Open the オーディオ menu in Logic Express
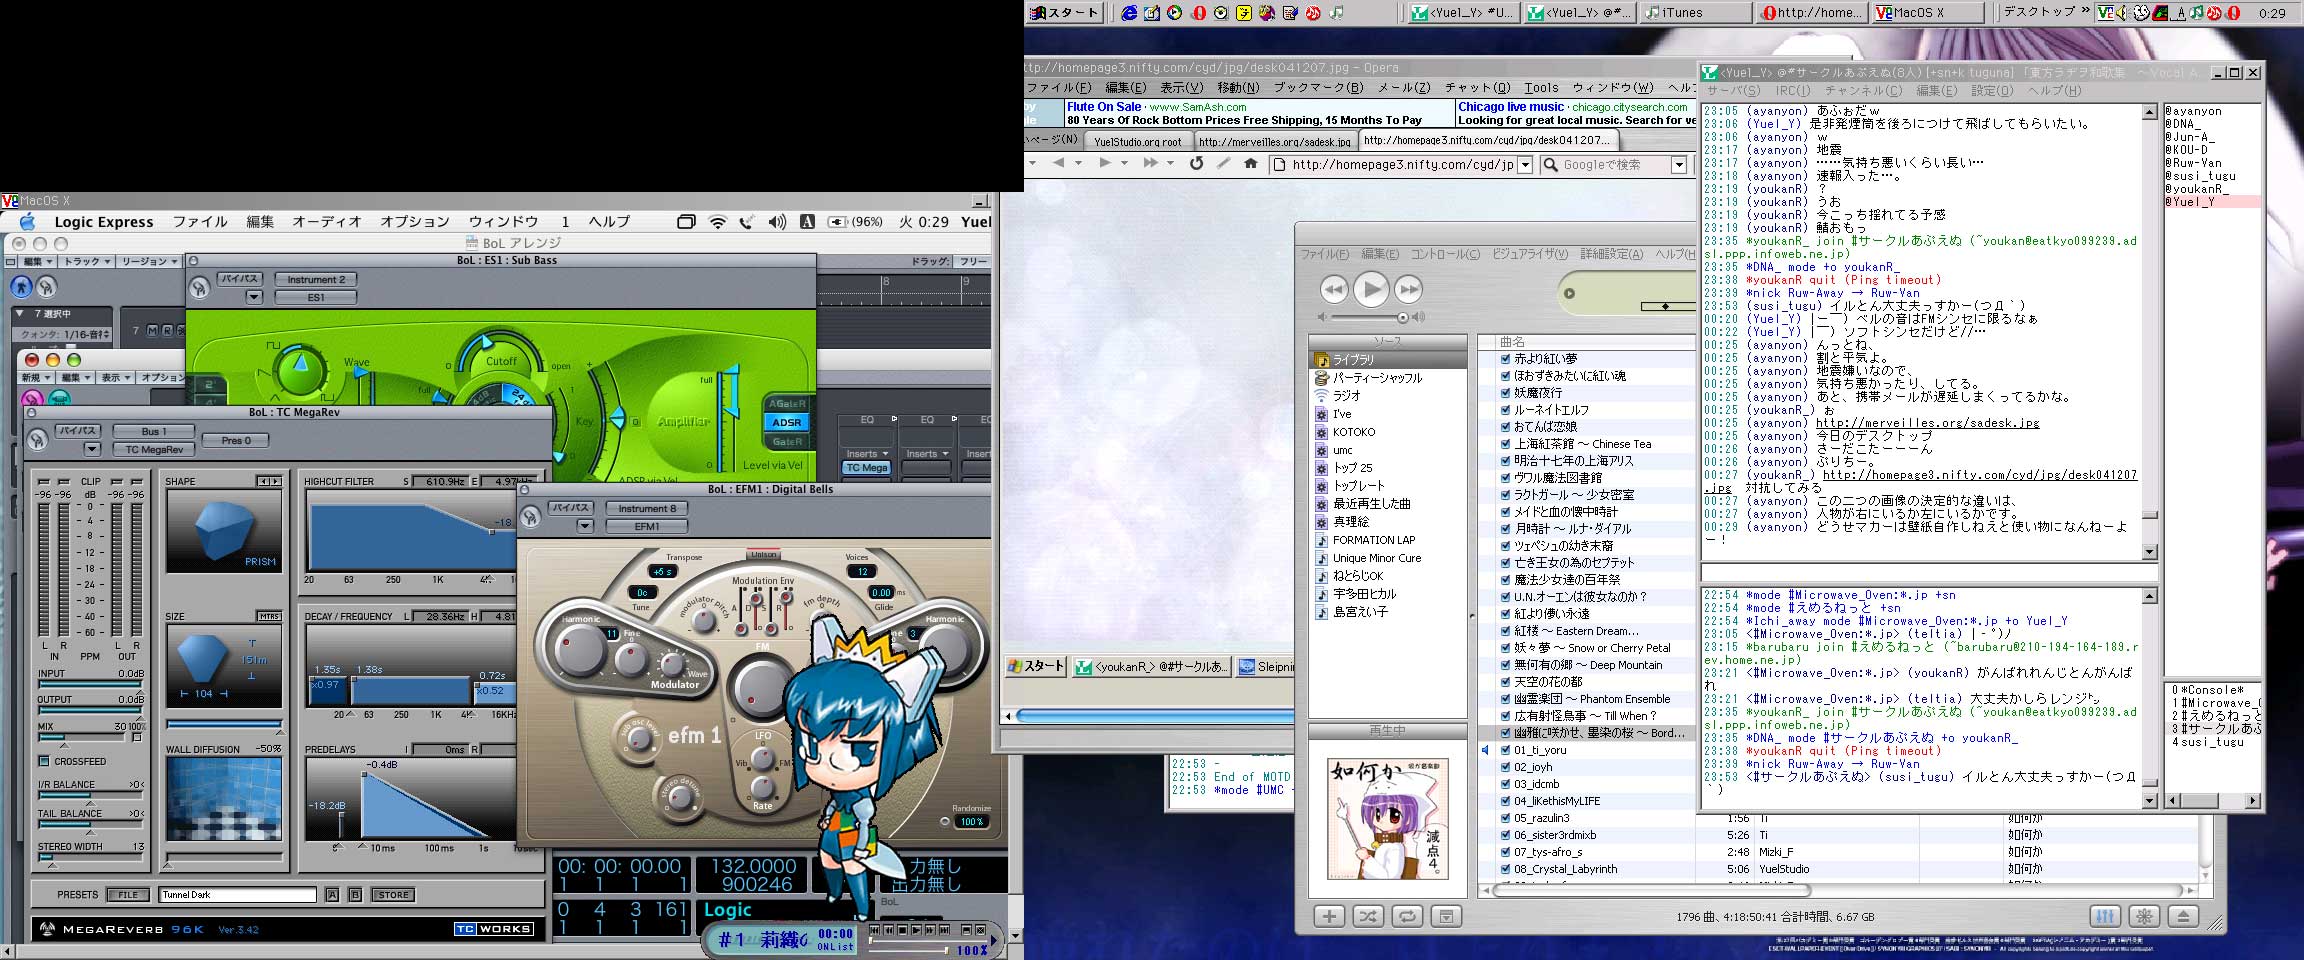2304x960 pixels. click(x=327, y=222)
